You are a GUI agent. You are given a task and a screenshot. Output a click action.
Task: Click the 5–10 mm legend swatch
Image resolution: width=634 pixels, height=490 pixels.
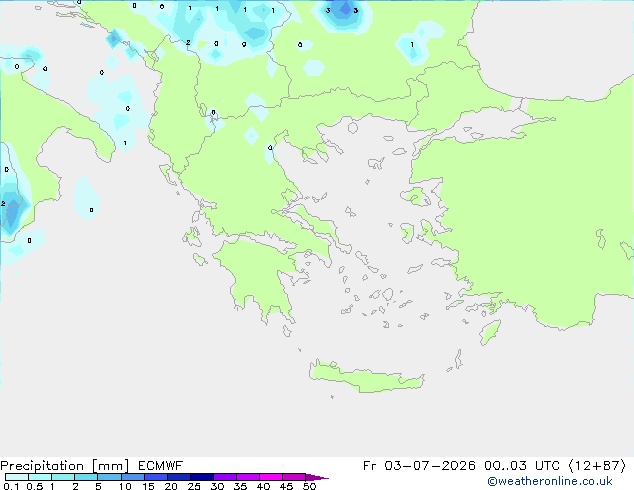tap(109, 477)
